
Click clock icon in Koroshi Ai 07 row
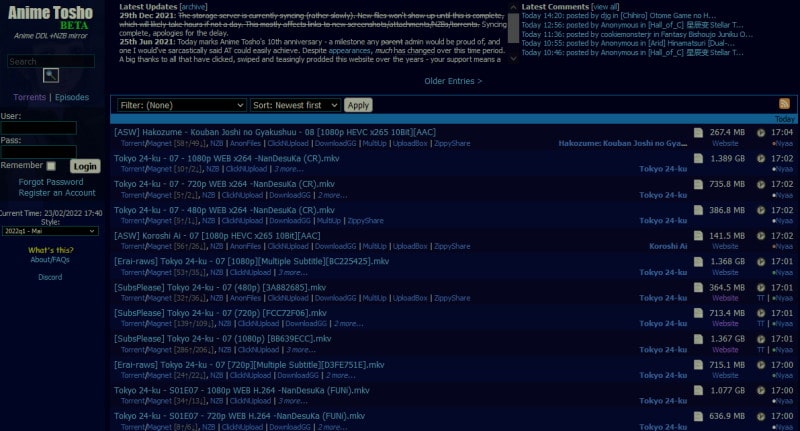761,236
